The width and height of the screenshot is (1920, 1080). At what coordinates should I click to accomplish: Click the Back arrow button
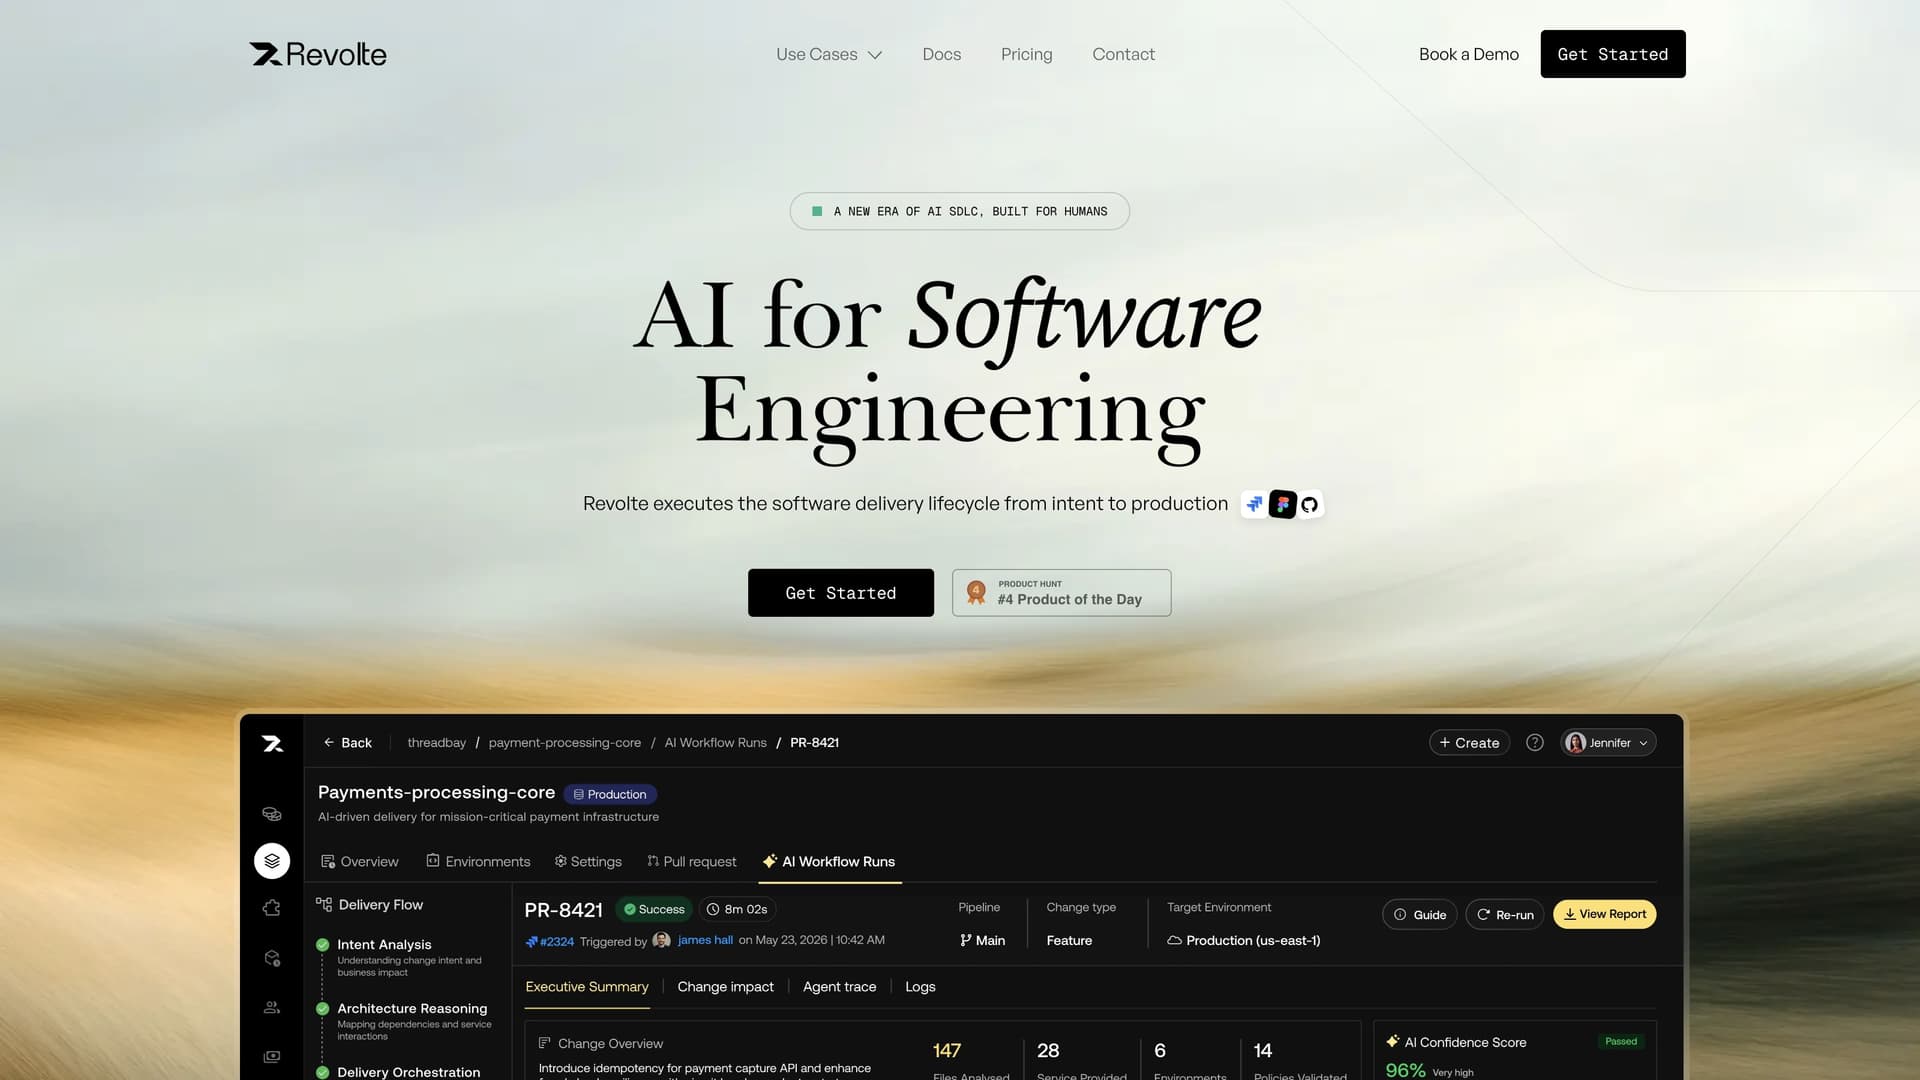coord(347,742)
